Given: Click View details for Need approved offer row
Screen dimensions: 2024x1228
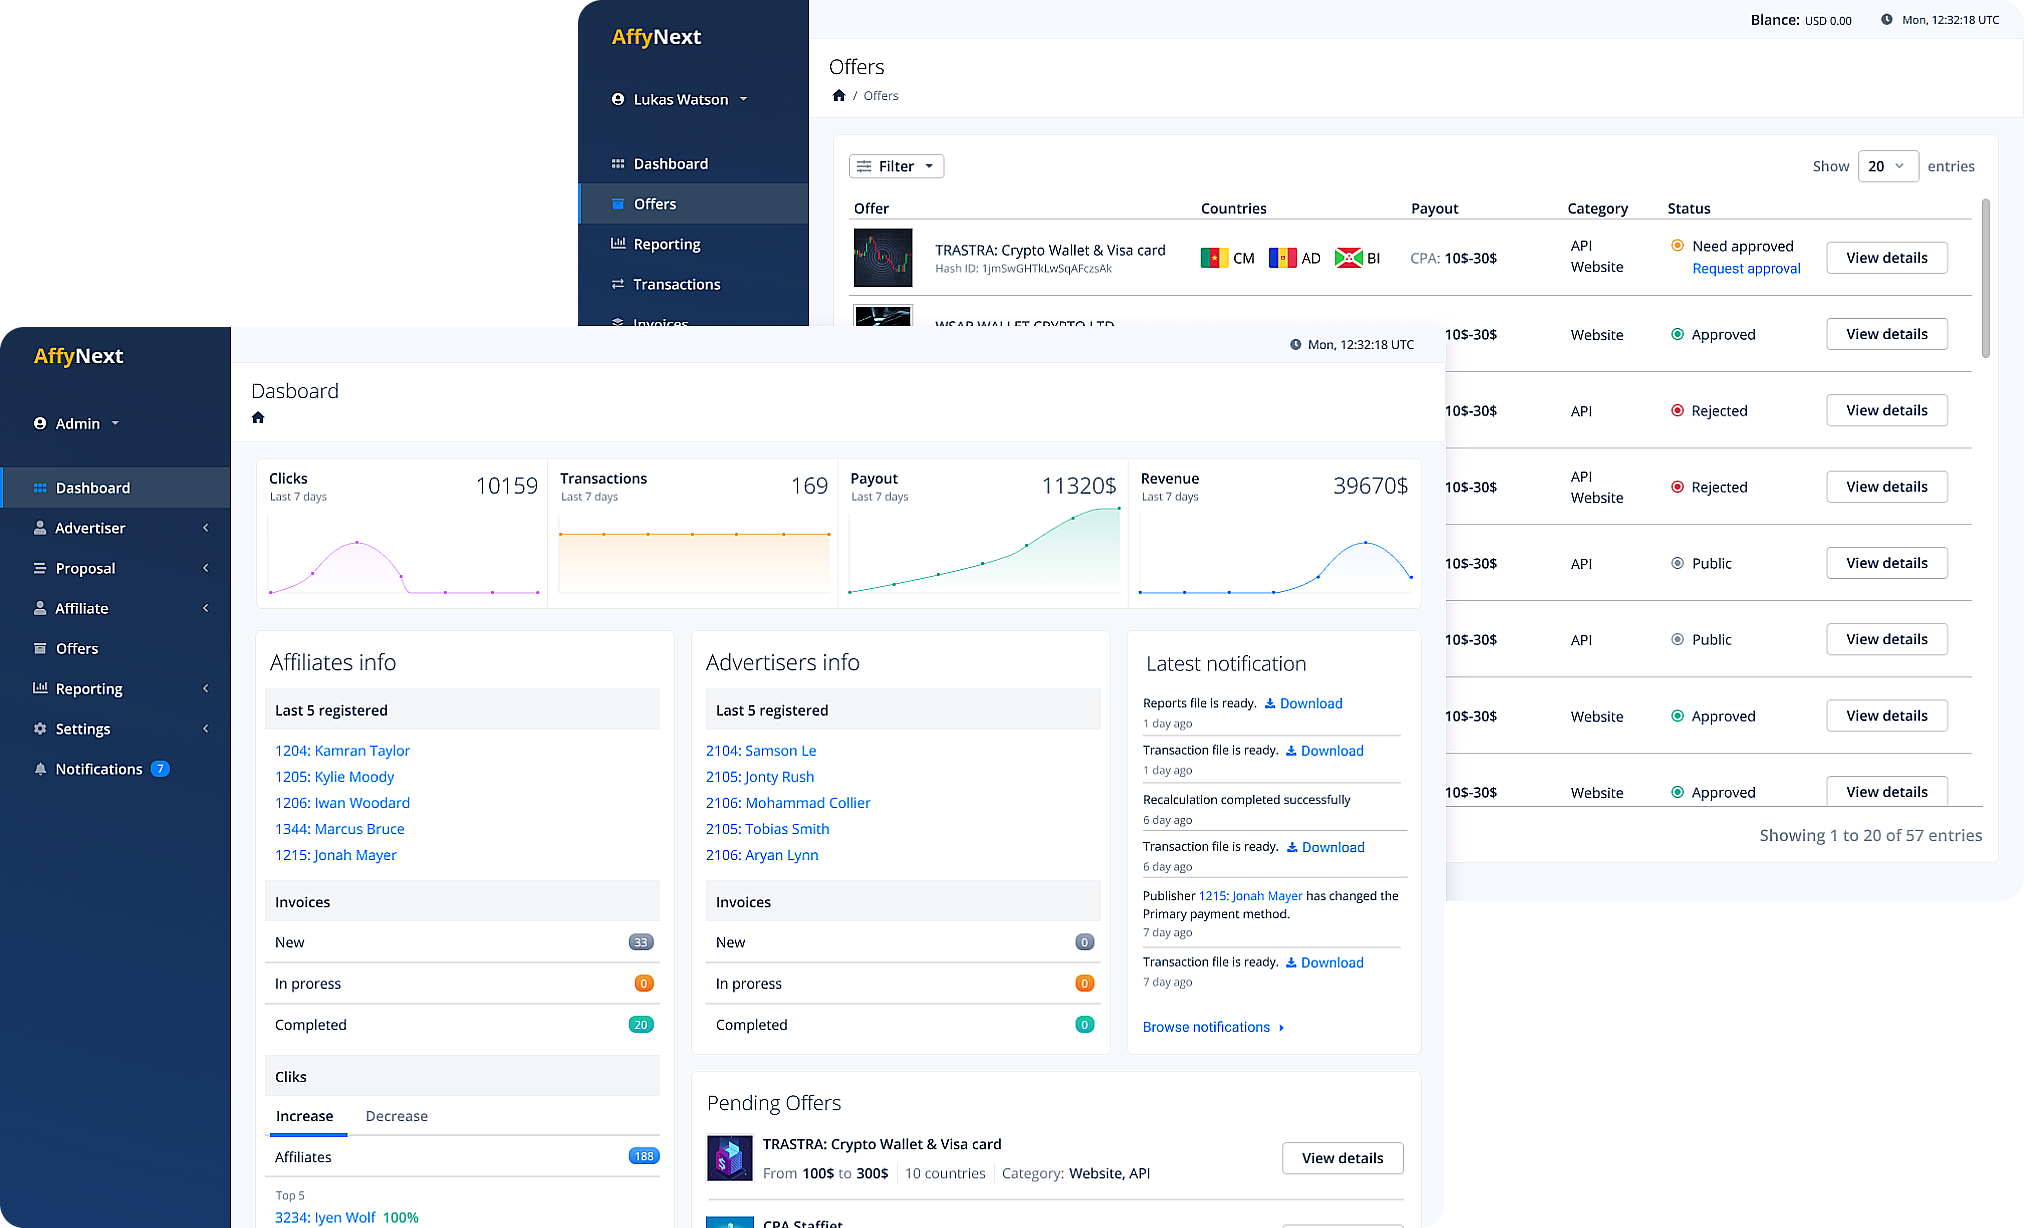Looking at the screenshot, I should click(1886, 258).
